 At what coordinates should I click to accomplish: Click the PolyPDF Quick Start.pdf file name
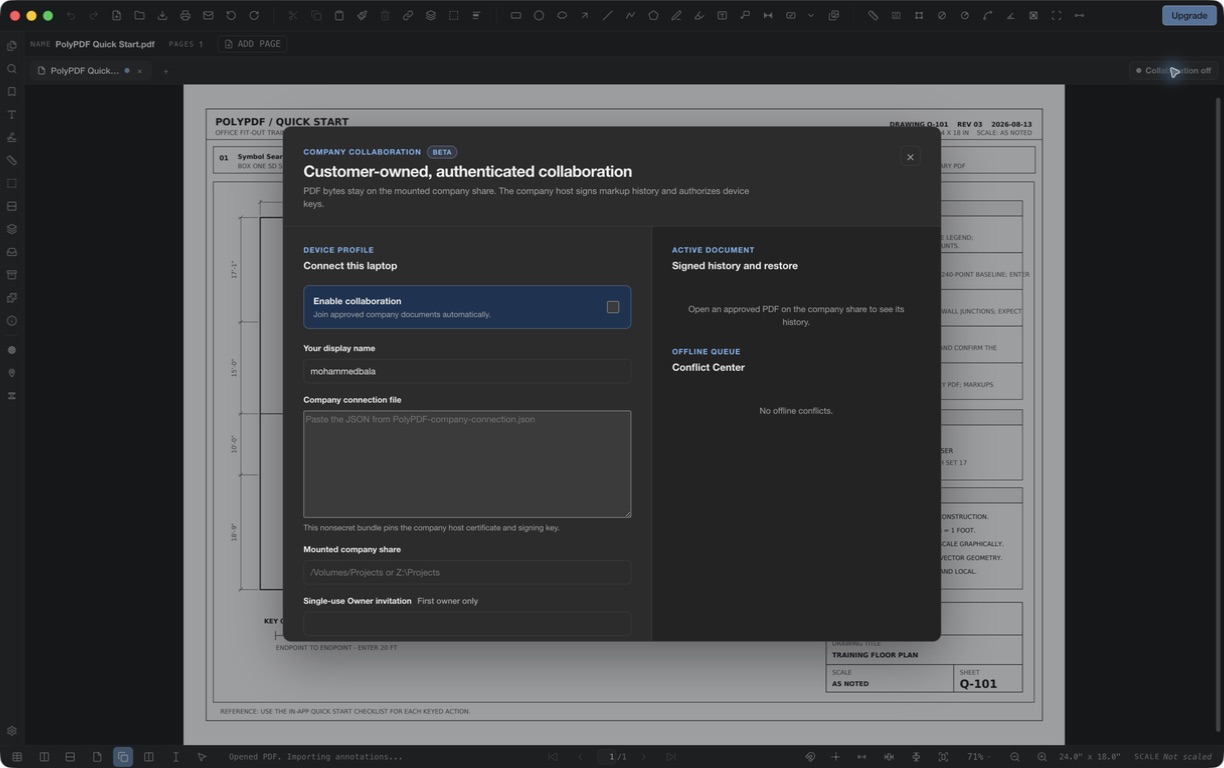click(x=105, y=45)
